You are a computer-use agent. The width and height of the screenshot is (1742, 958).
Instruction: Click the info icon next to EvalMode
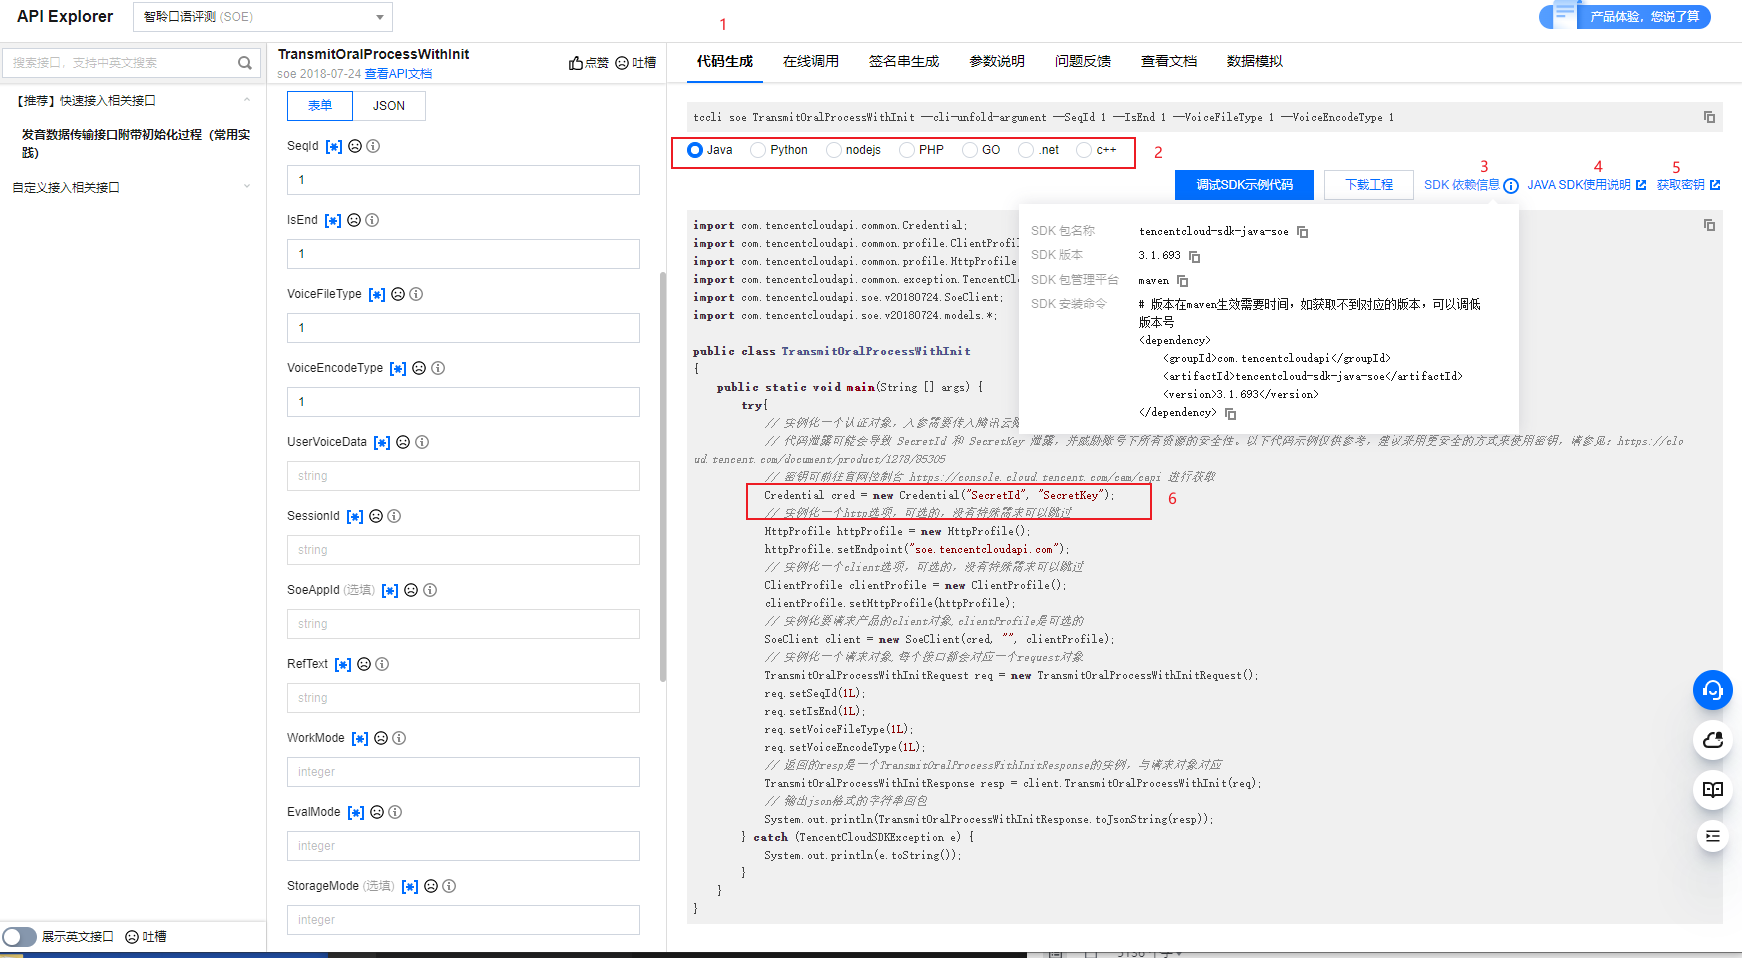[x=395, y=812]
